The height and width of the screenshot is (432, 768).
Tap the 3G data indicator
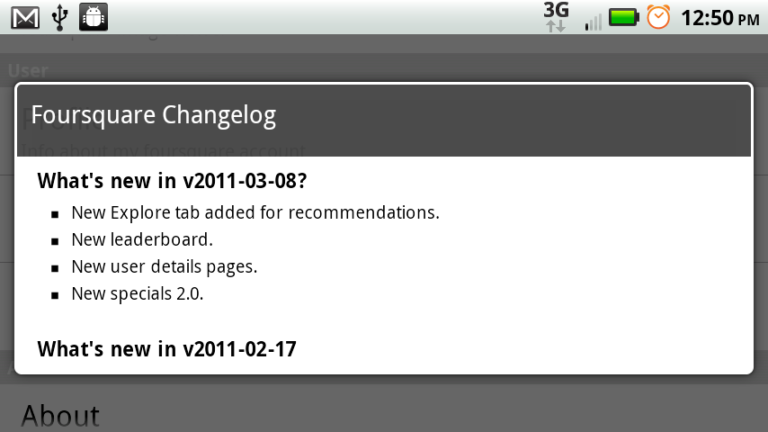coord(556,18)
